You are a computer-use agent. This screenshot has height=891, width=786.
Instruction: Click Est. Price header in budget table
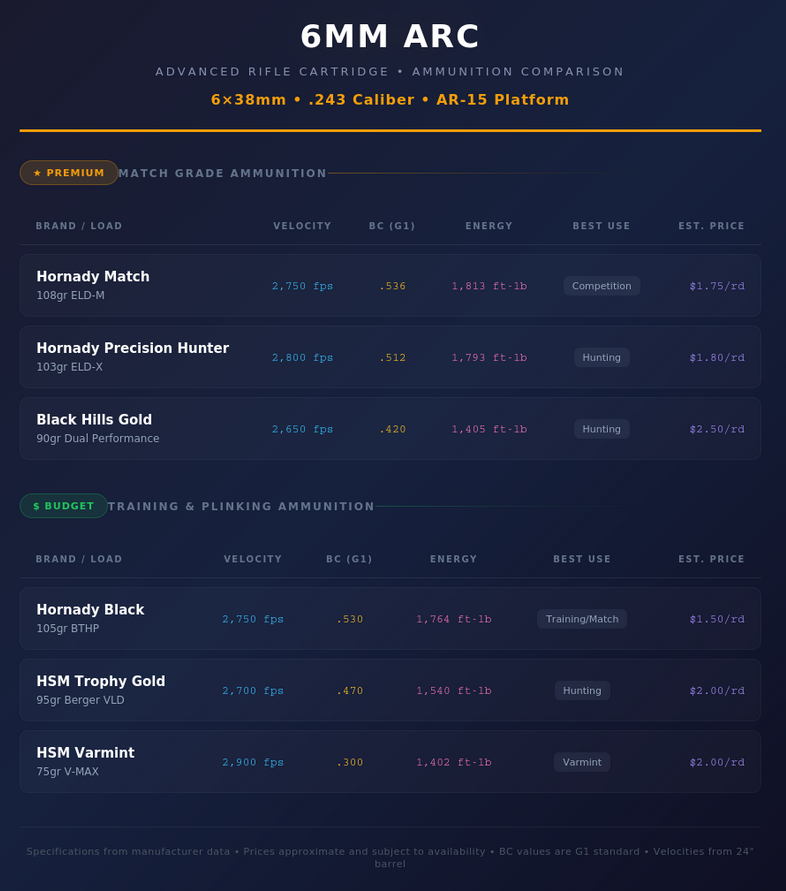711,559
